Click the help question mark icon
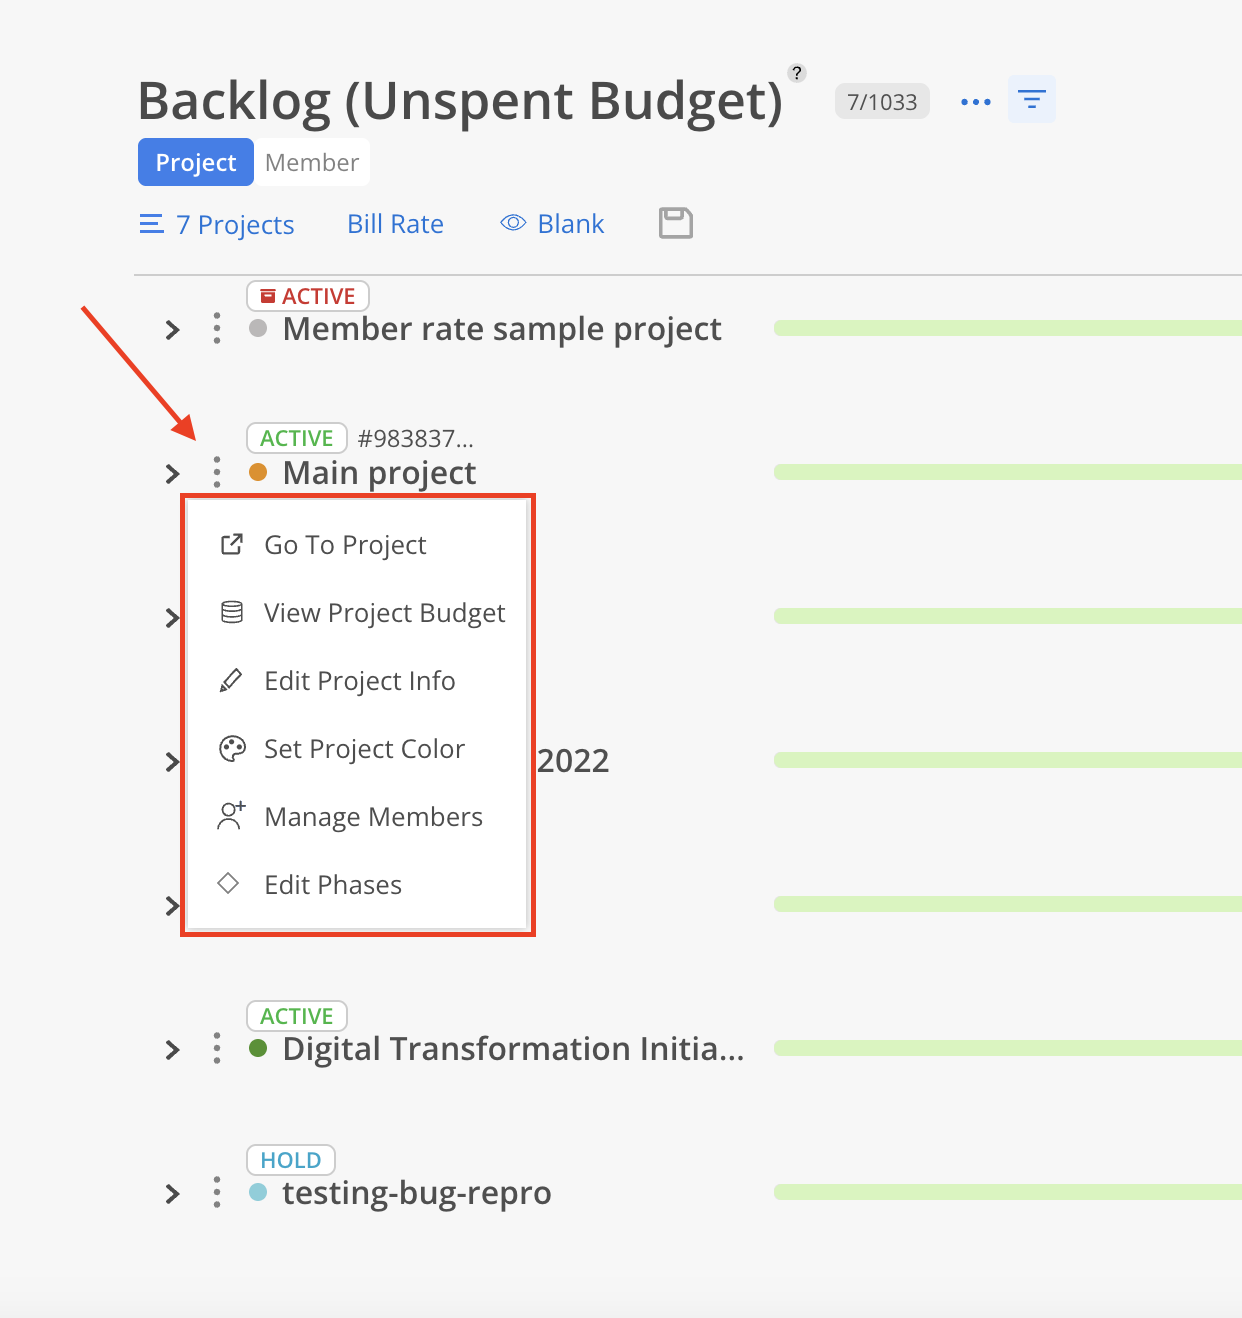1242x1318 pixels. pyautogui.click(x=797, y=73)
